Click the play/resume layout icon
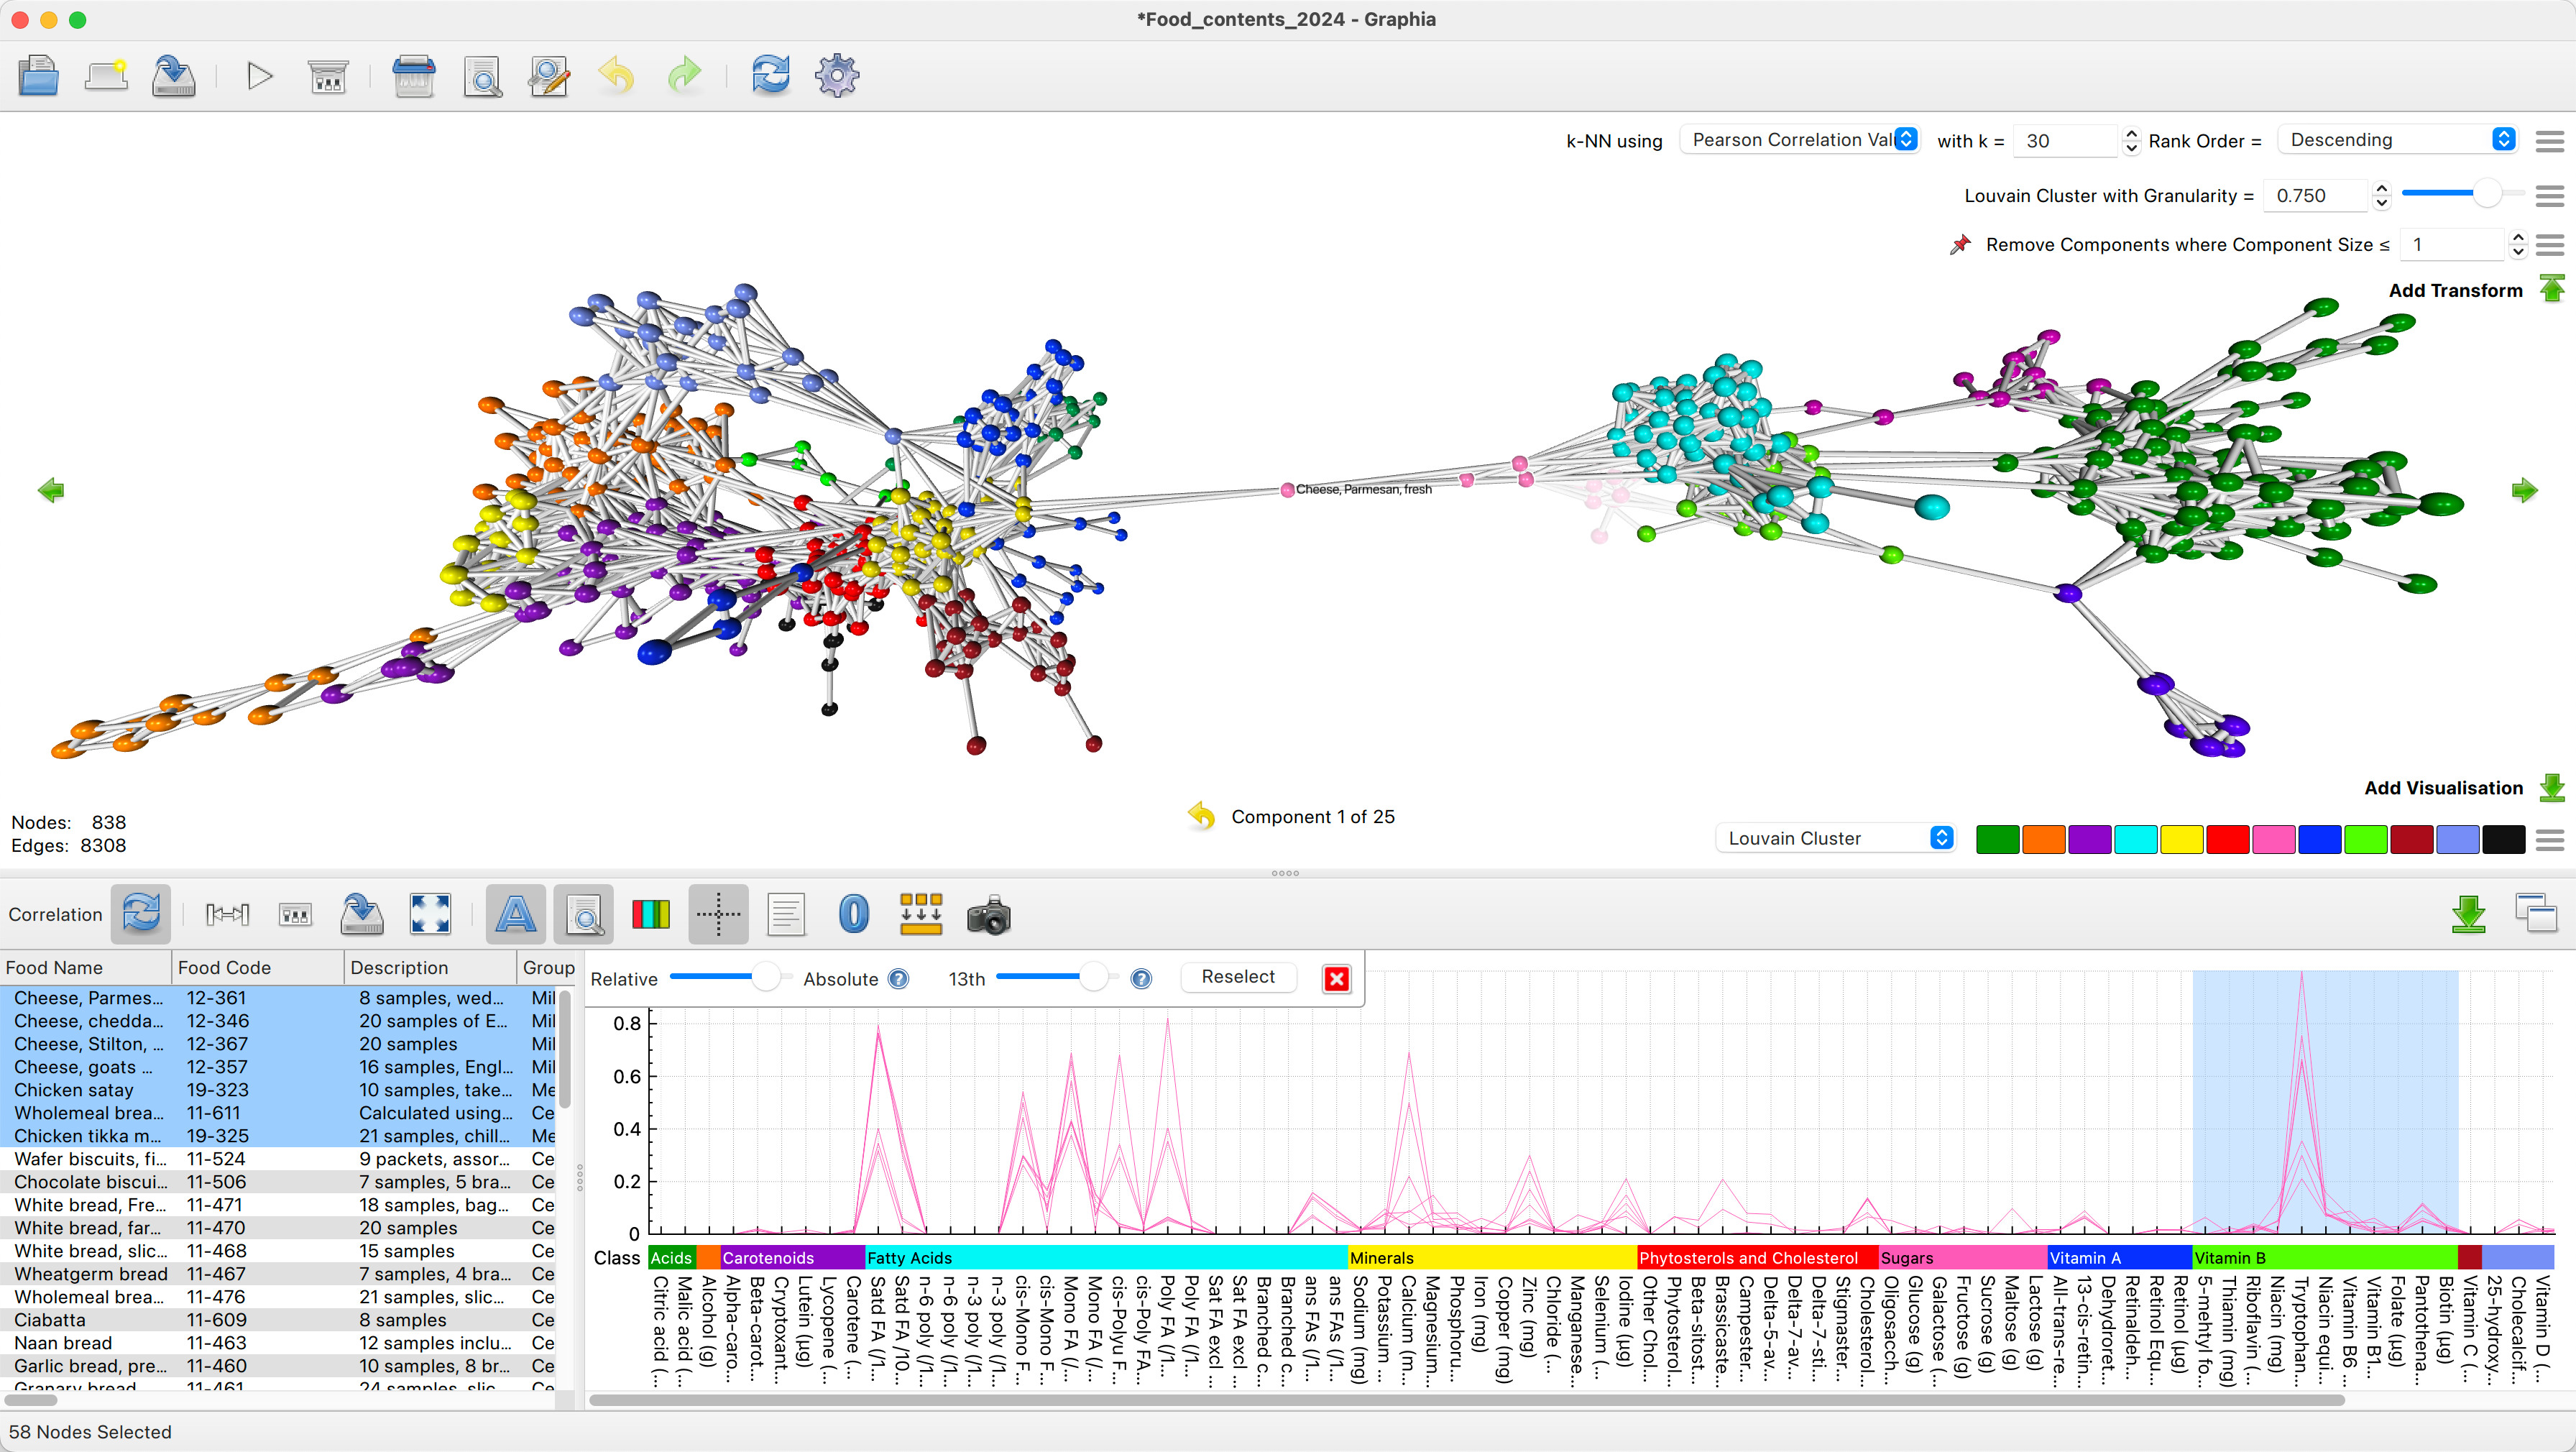 260,76
